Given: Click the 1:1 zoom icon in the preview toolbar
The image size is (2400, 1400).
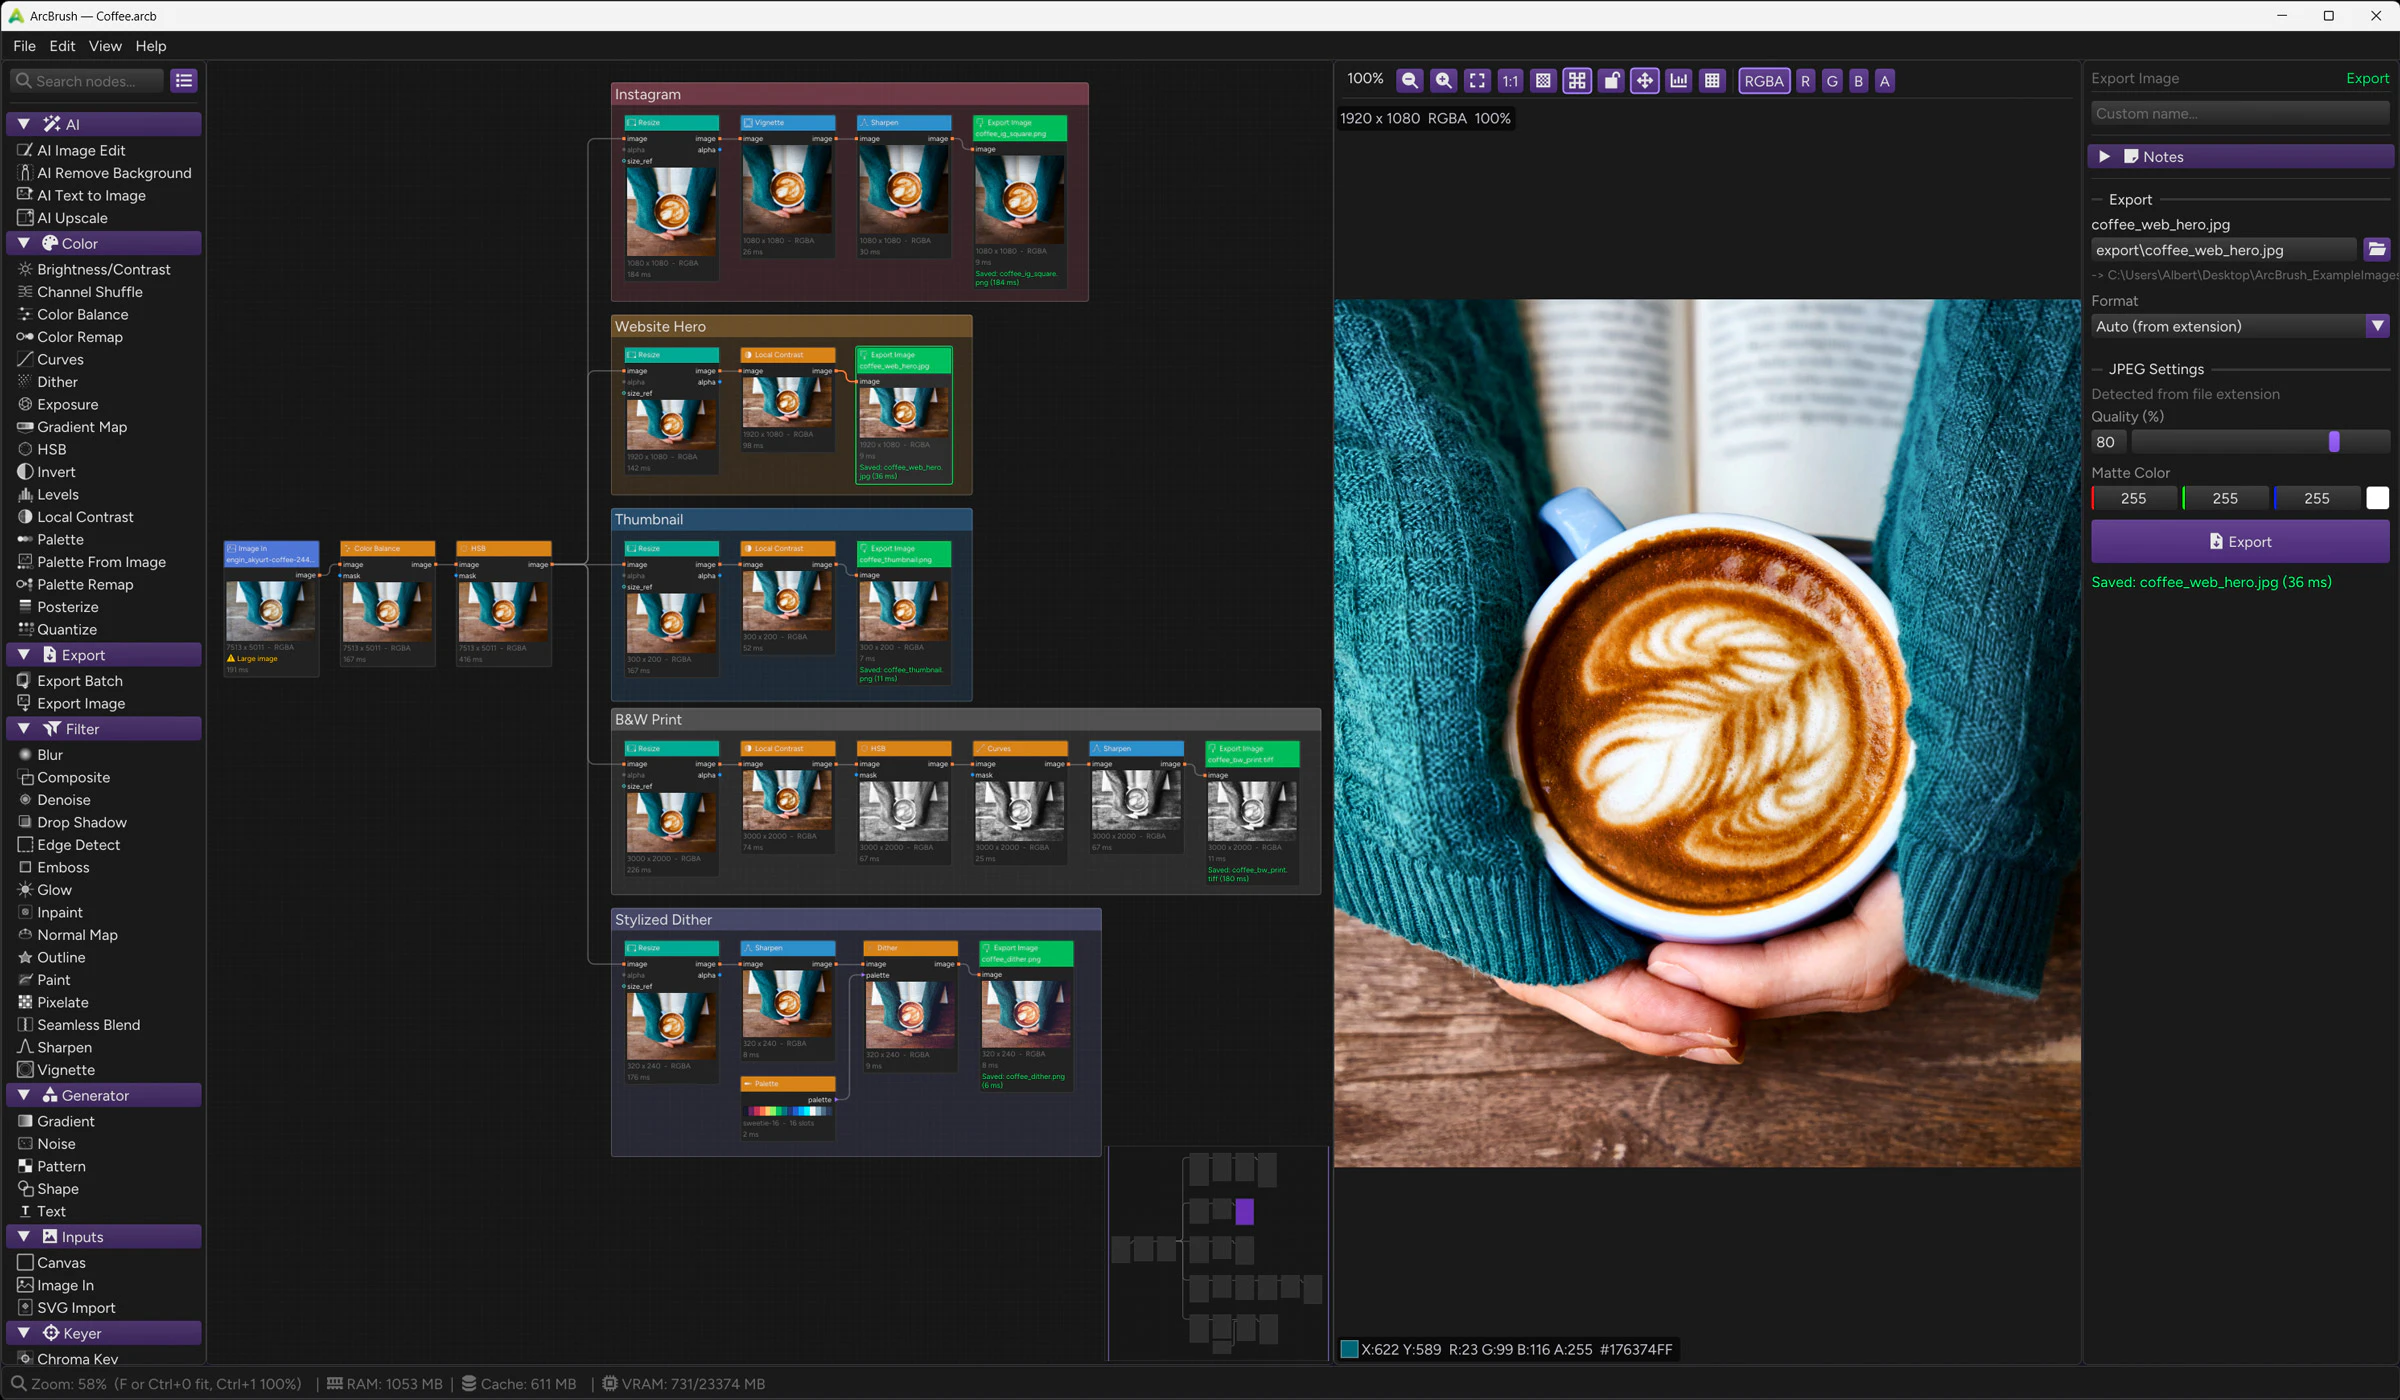Looking at the screenshot, I should coord(1510,80).
